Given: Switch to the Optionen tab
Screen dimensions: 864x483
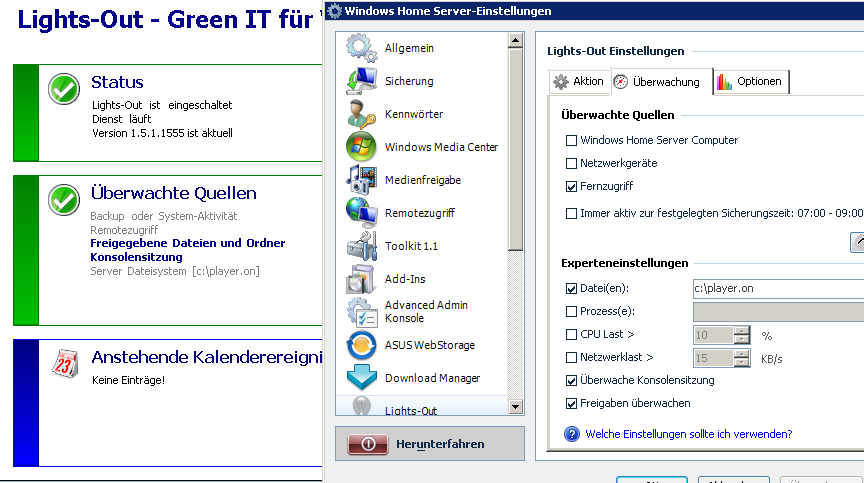Looking at the screenshot, I should click(x=750, y=82).
